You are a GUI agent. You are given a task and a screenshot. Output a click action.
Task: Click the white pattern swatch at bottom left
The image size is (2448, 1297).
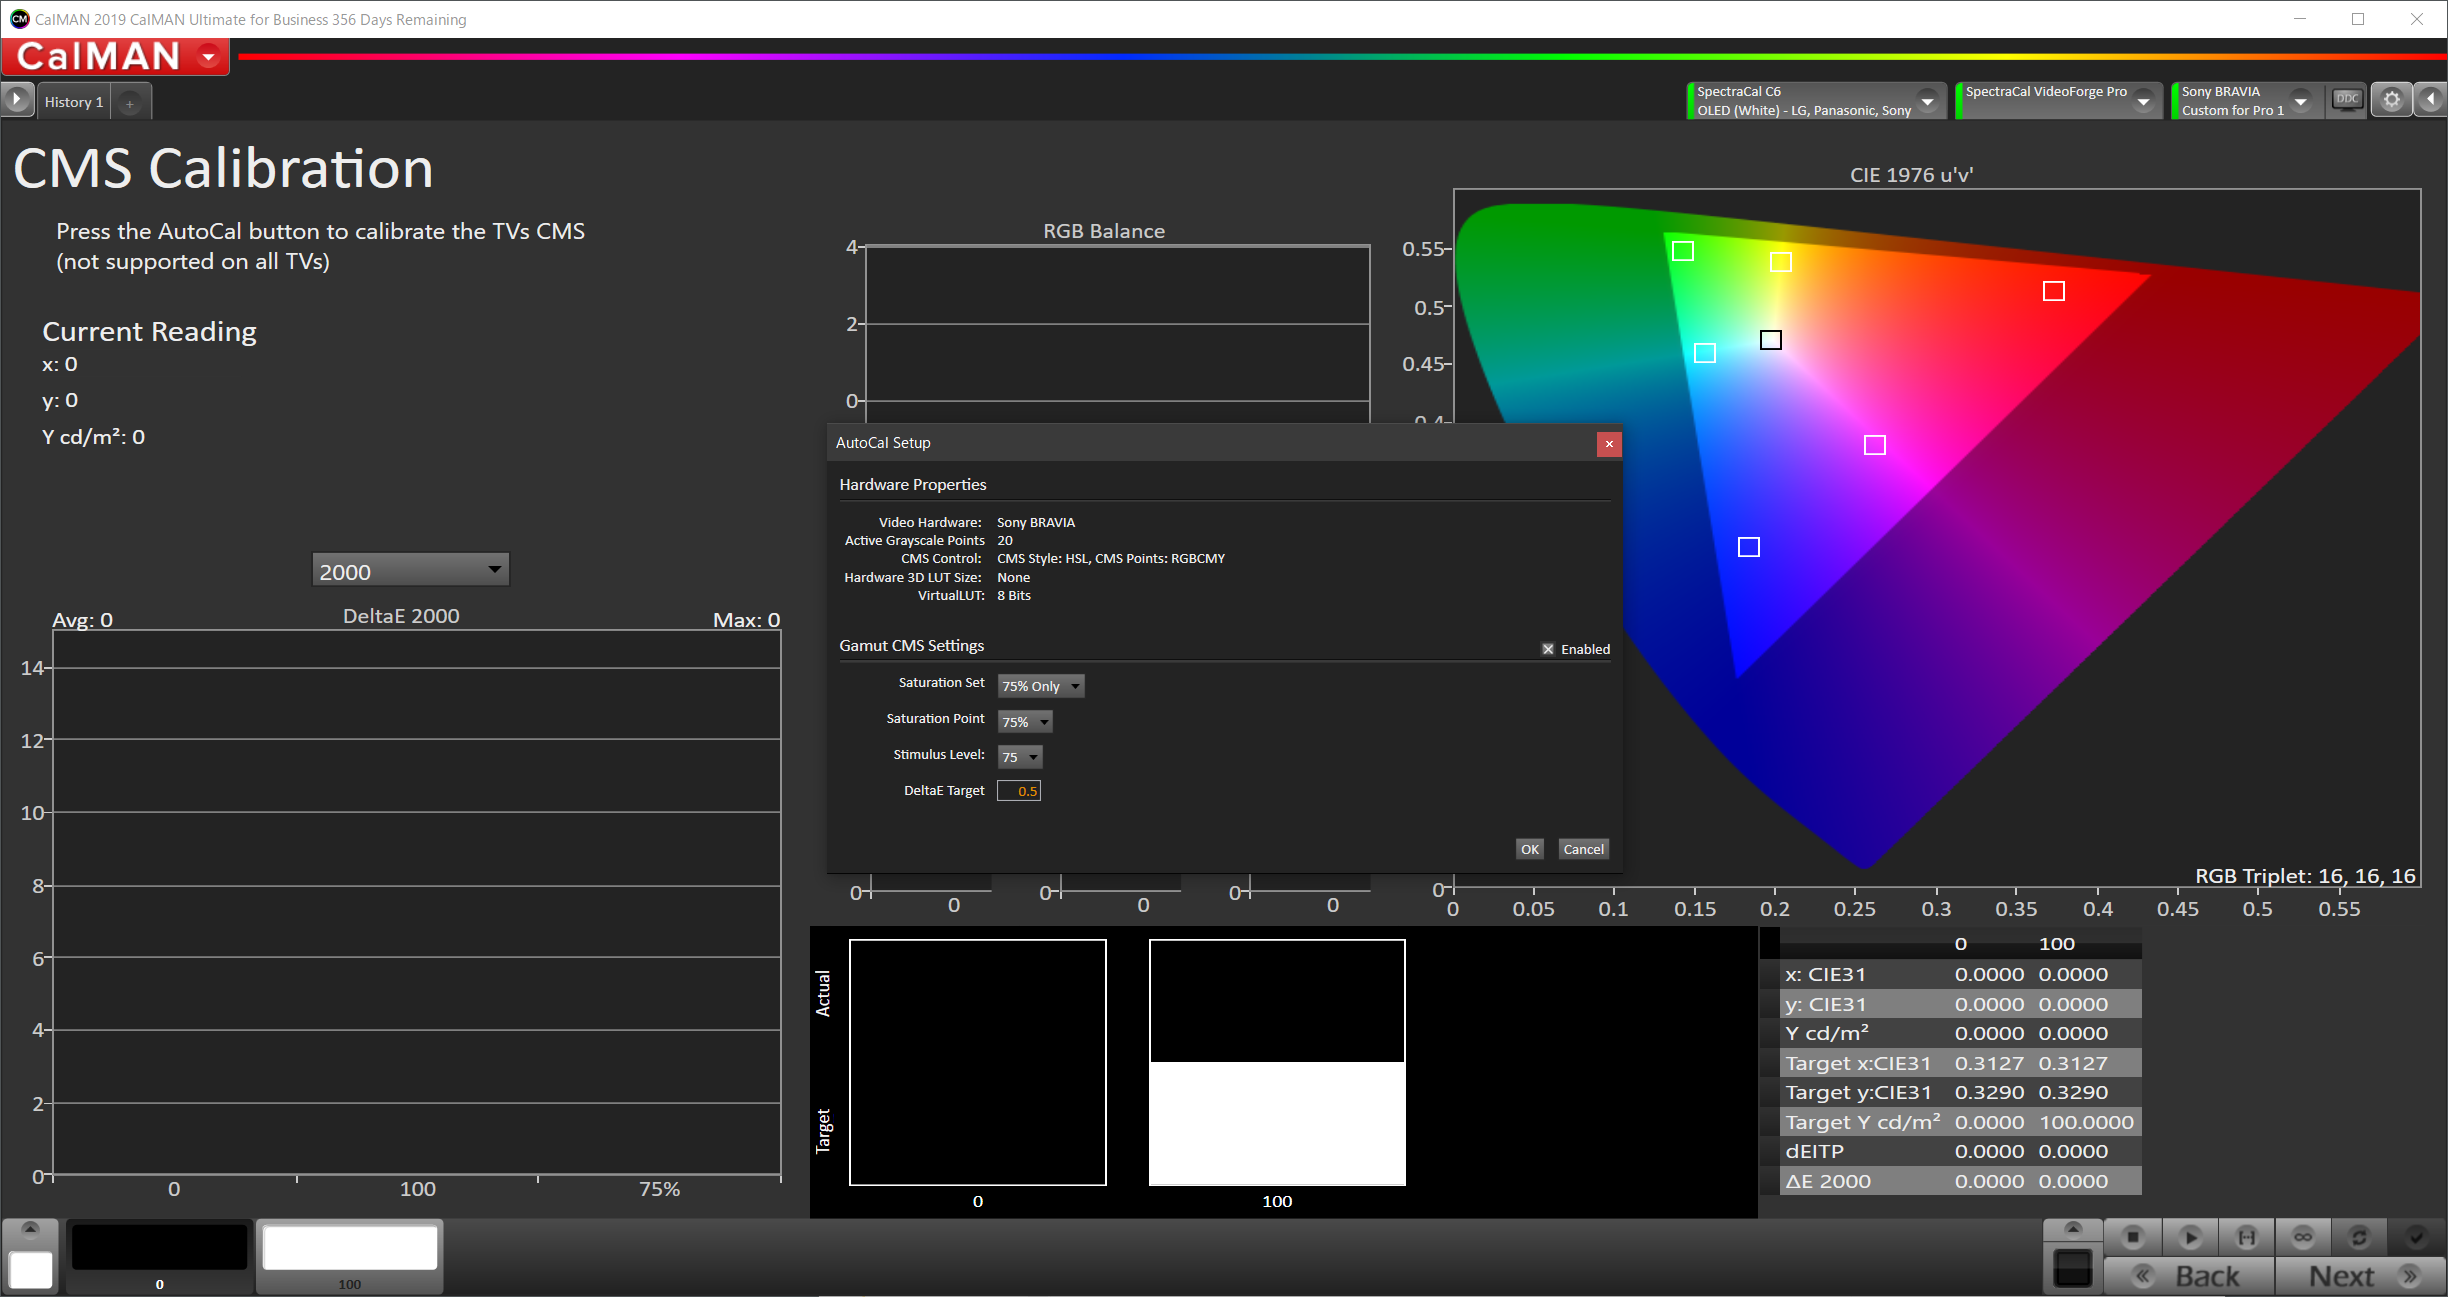pos(31,1269)
